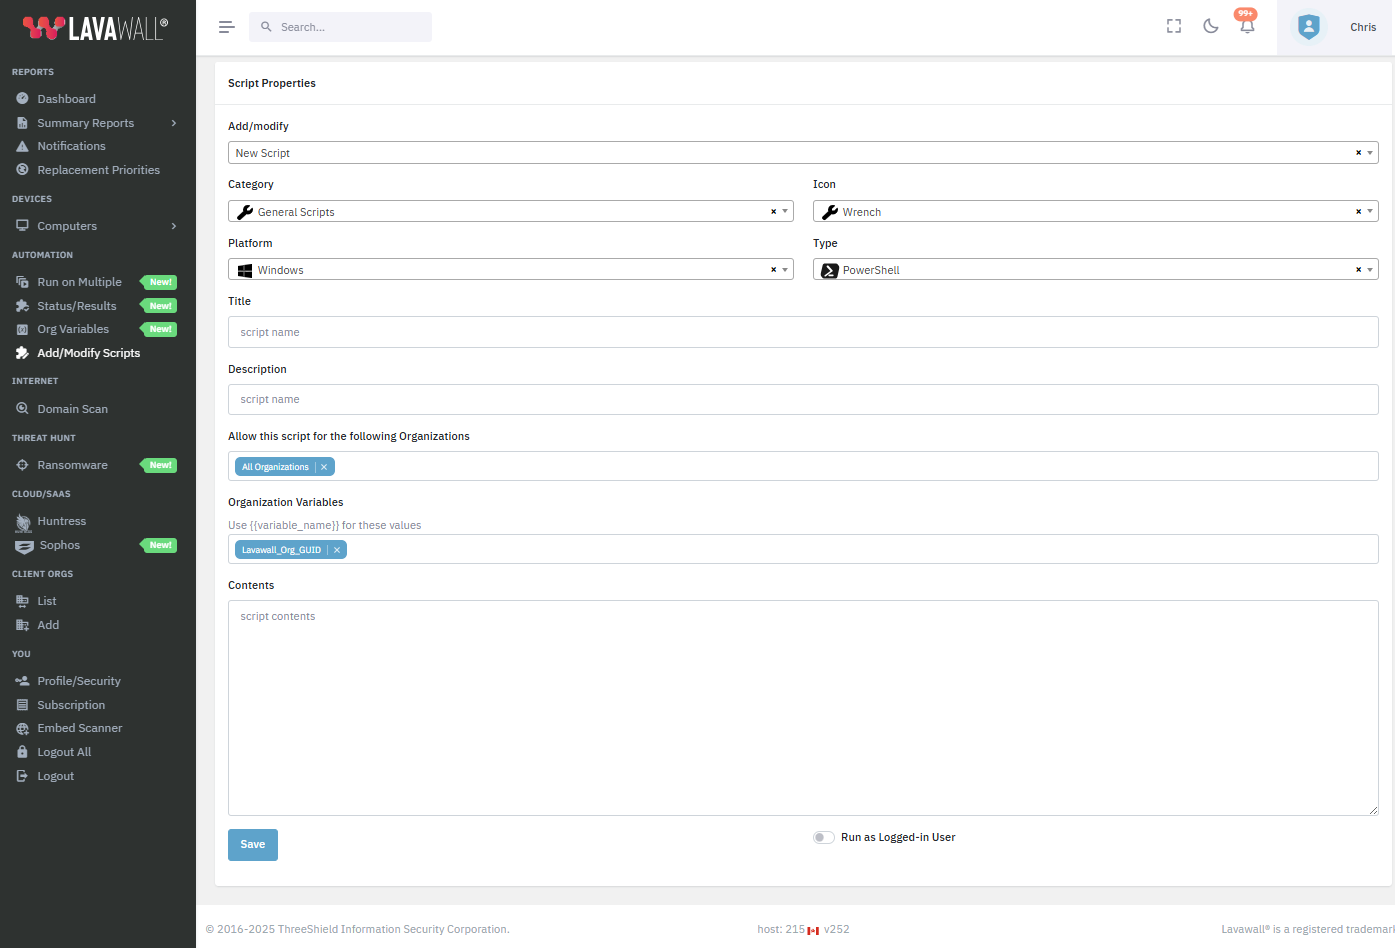The image size is (1395, 948).
Task: Remove the All Organizations tag
Action: tap(324, 467)
